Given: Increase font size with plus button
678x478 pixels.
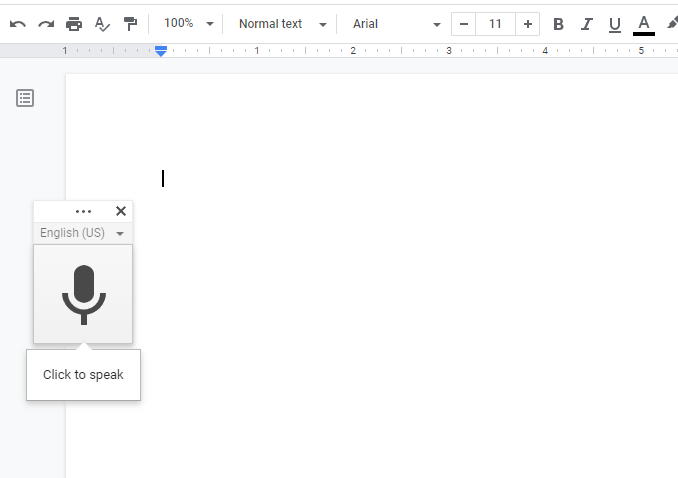Looking at the screenshot, I should click(x=528, y=24).
